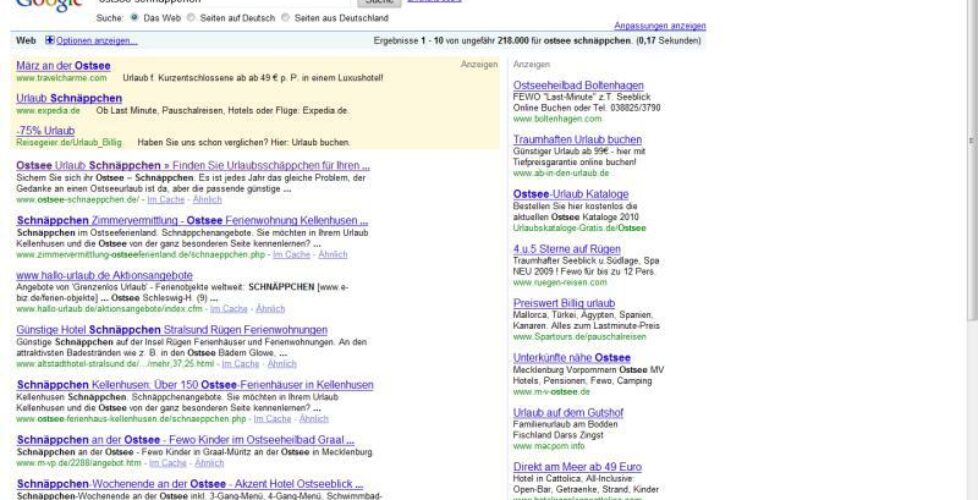Click Im Cache for altstadthotel-stralsund.de result
Screen dimensions: 978x500
[x=240, y=363]
